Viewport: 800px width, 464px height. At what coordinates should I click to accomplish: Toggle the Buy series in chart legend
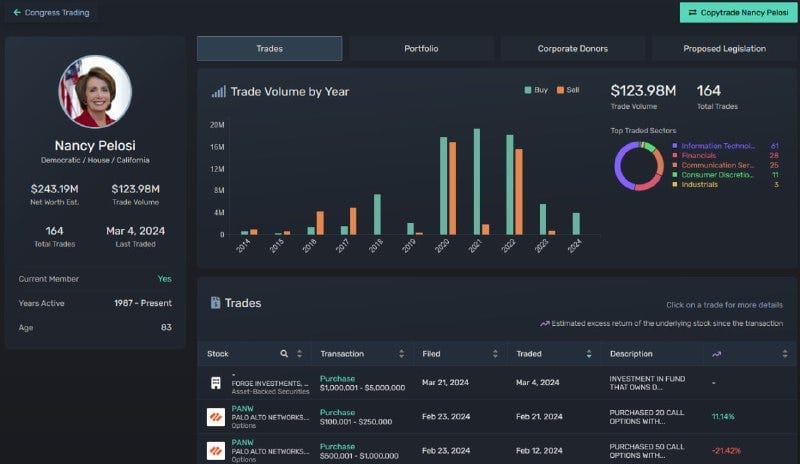536,90
